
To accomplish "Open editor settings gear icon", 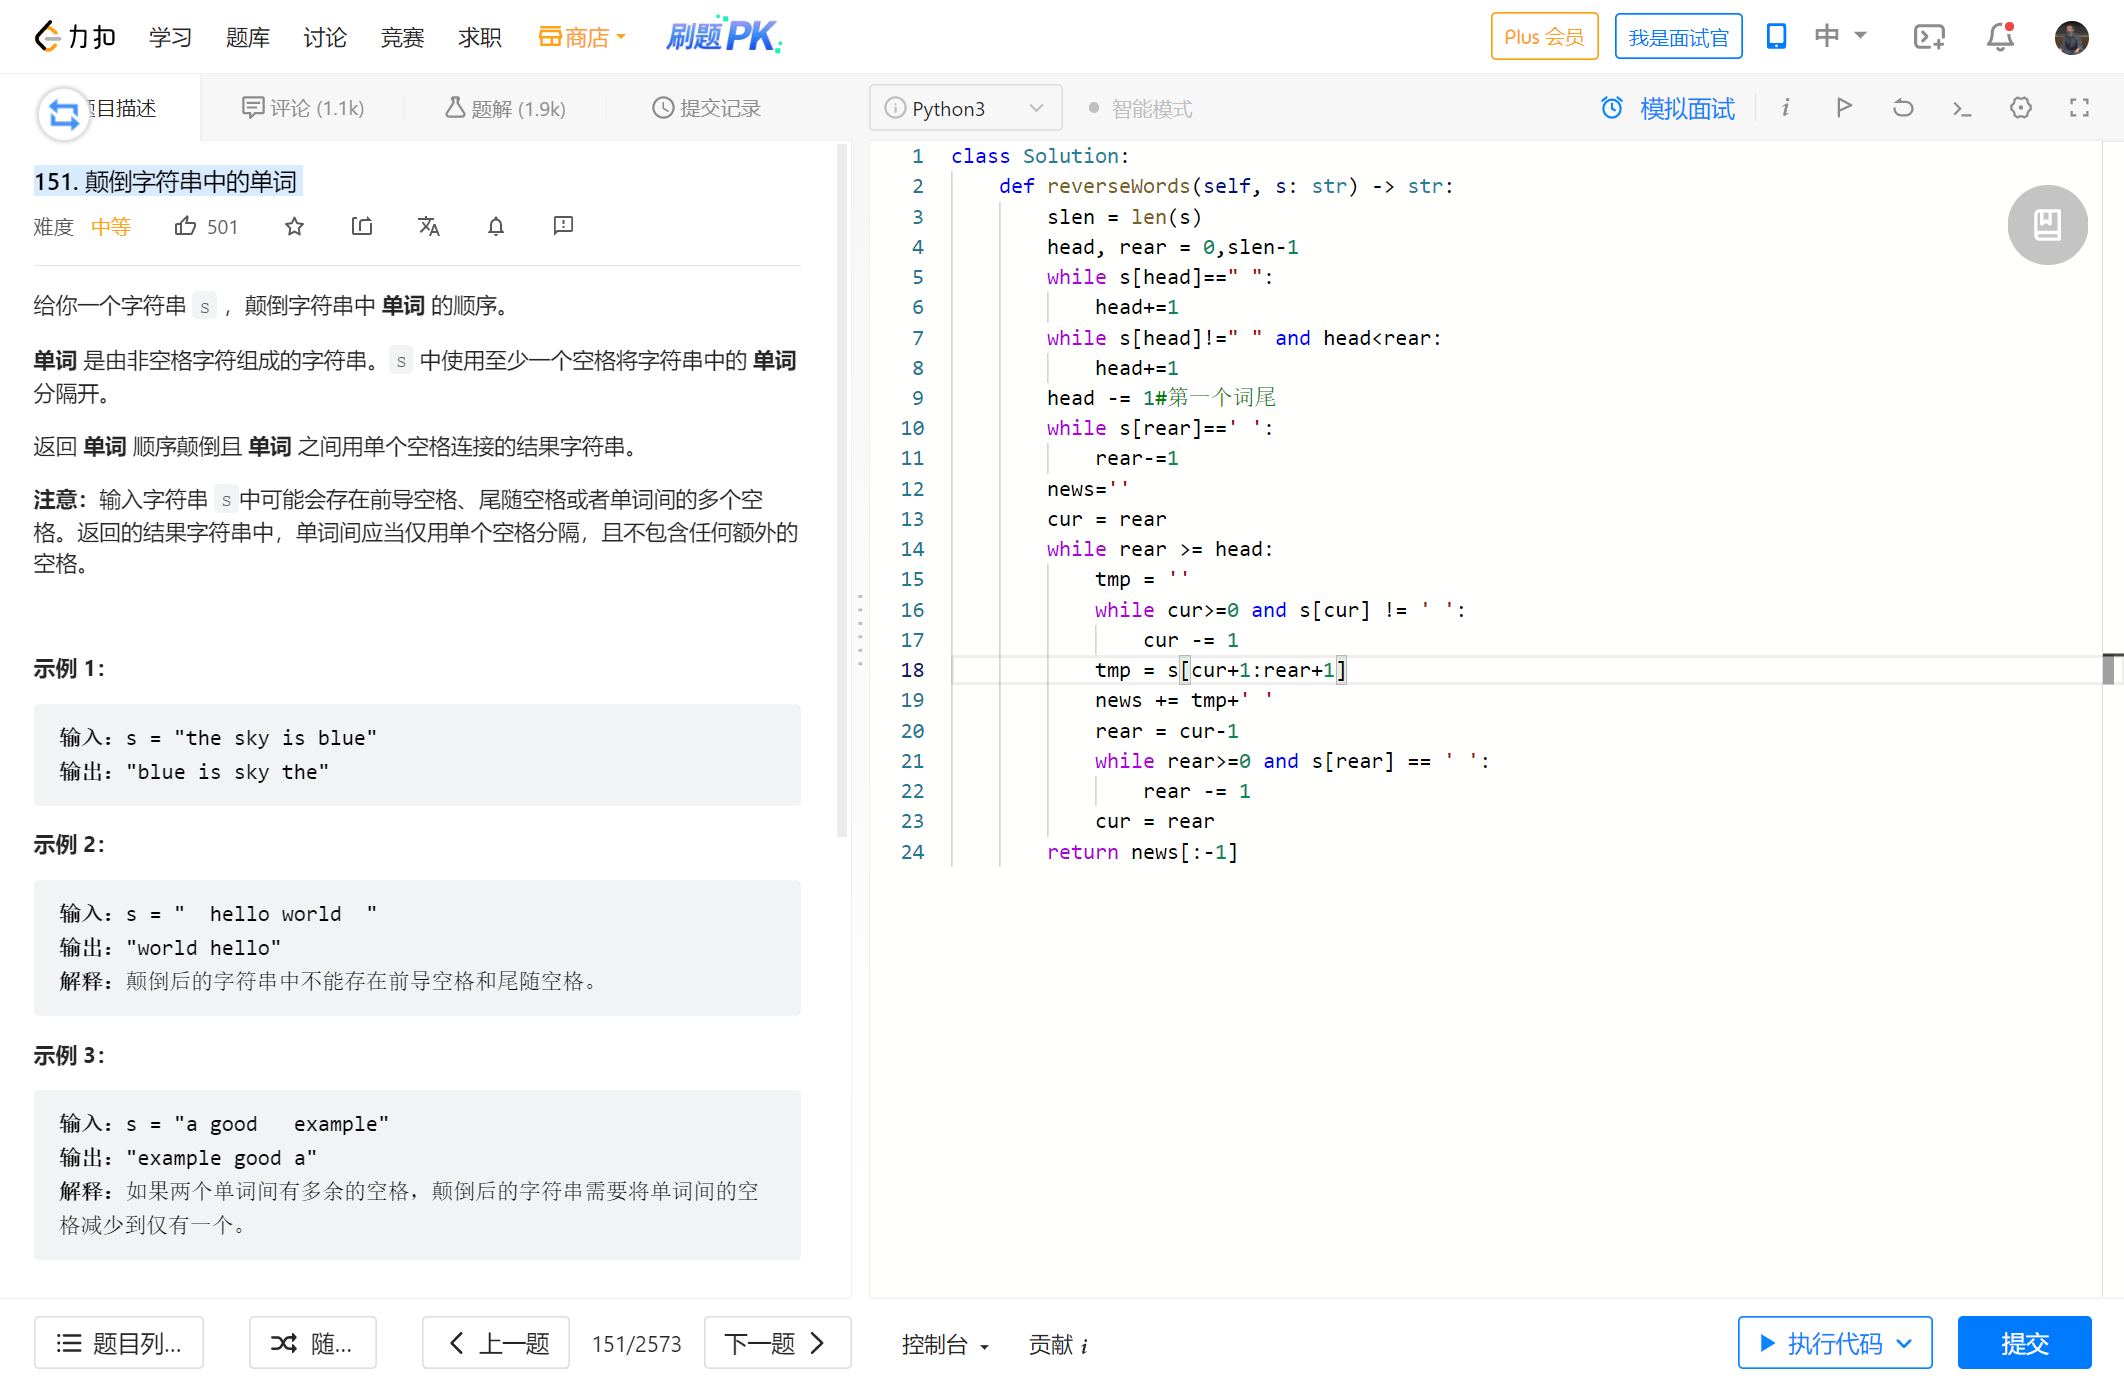I will pos(2021,108).
